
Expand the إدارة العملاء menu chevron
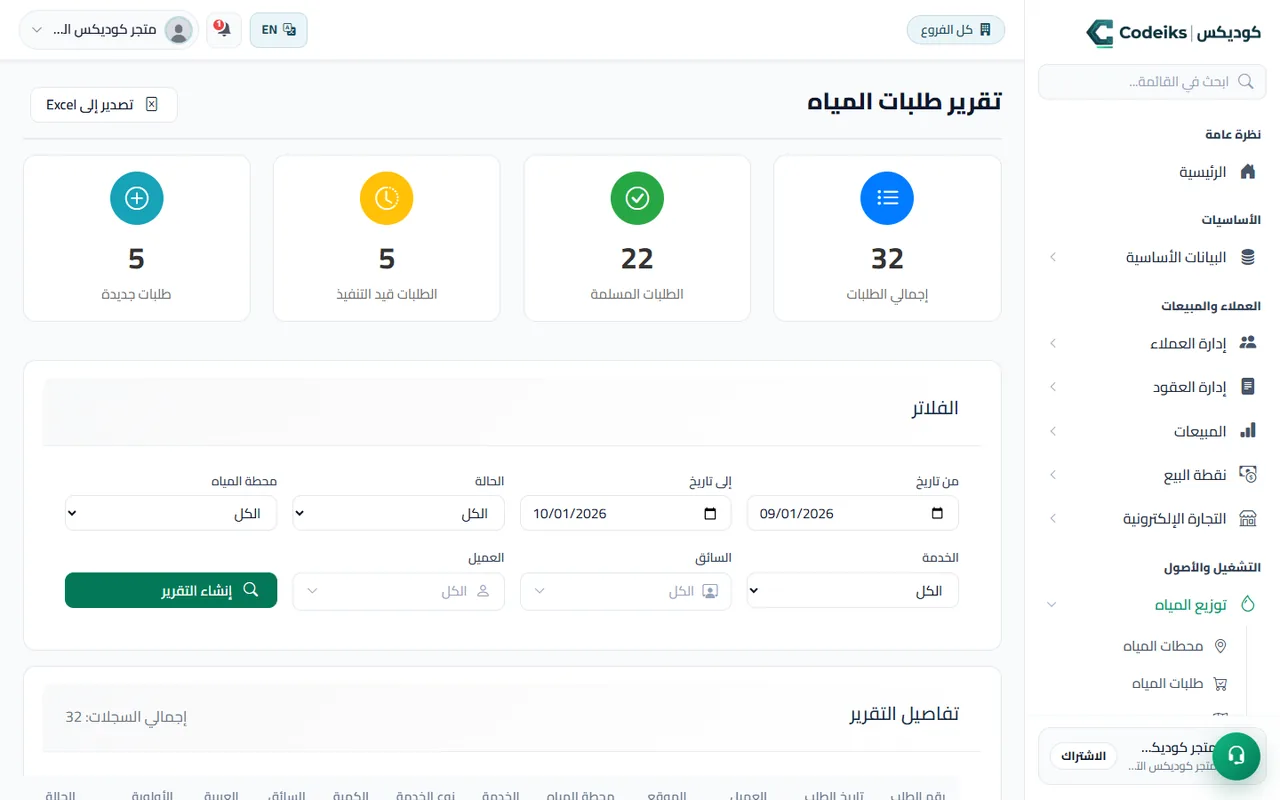[x=1052, y=343]
